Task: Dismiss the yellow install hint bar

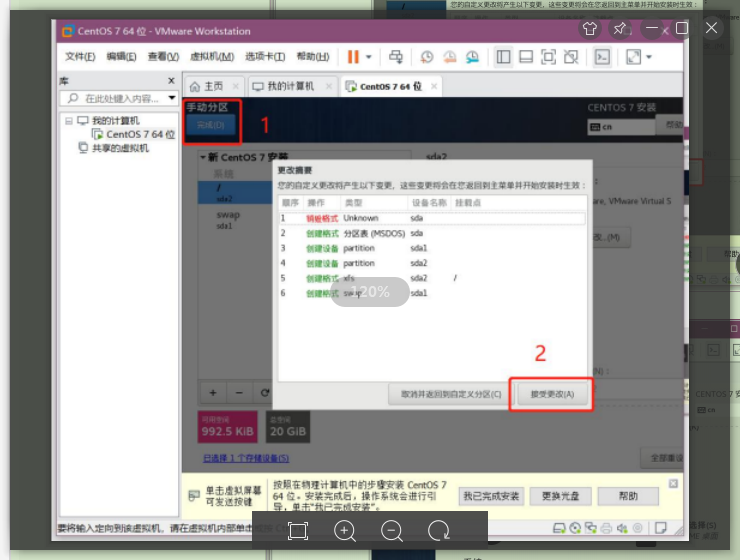Action: (x=673, y=484)
